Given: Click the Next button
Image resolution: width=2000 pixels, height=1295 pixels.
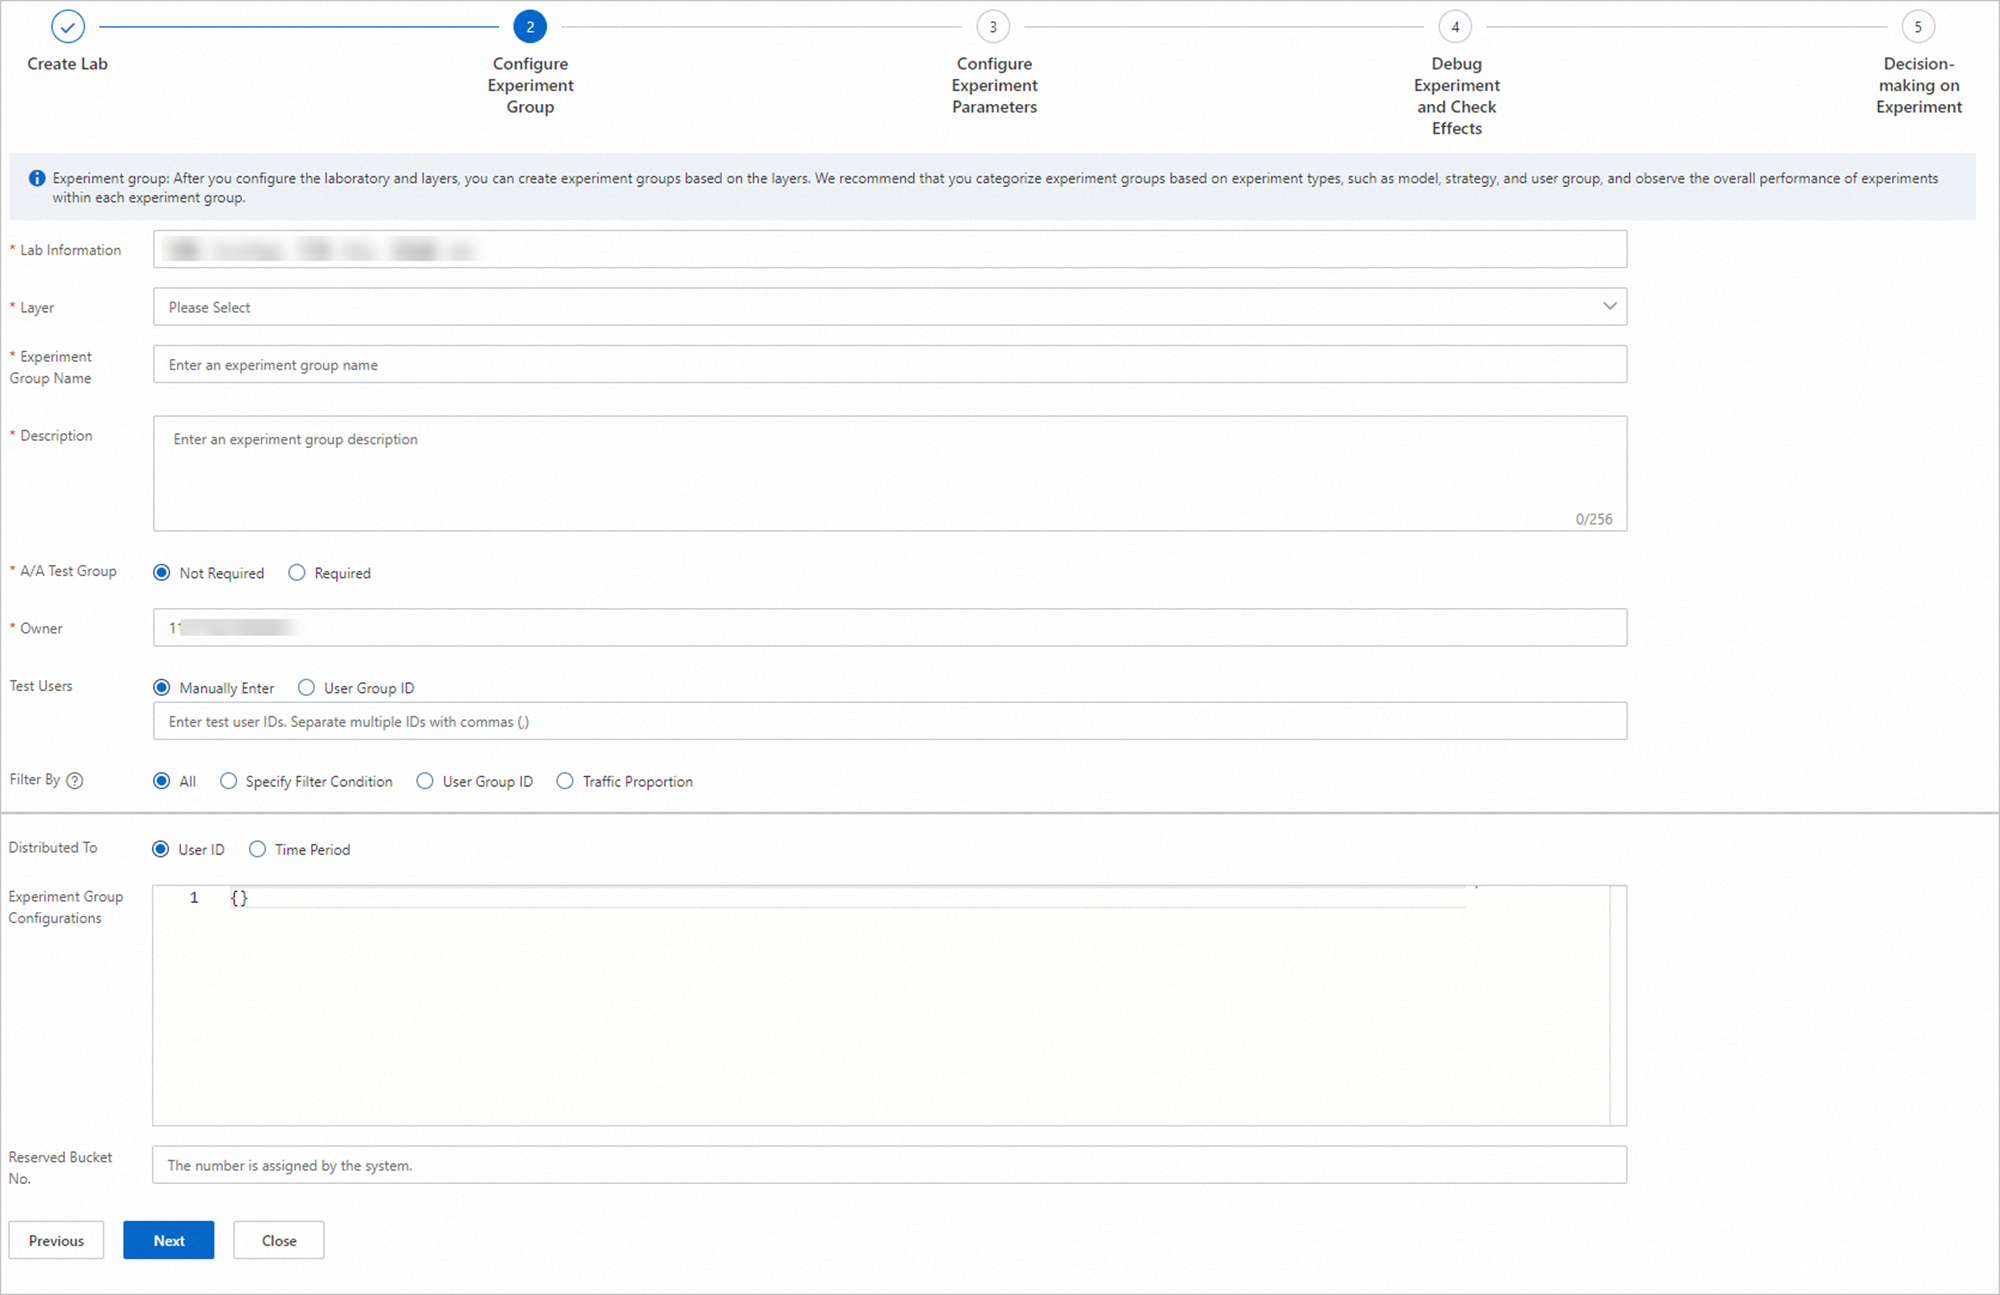Looking at the screenshot, I should coord(168,1240).
